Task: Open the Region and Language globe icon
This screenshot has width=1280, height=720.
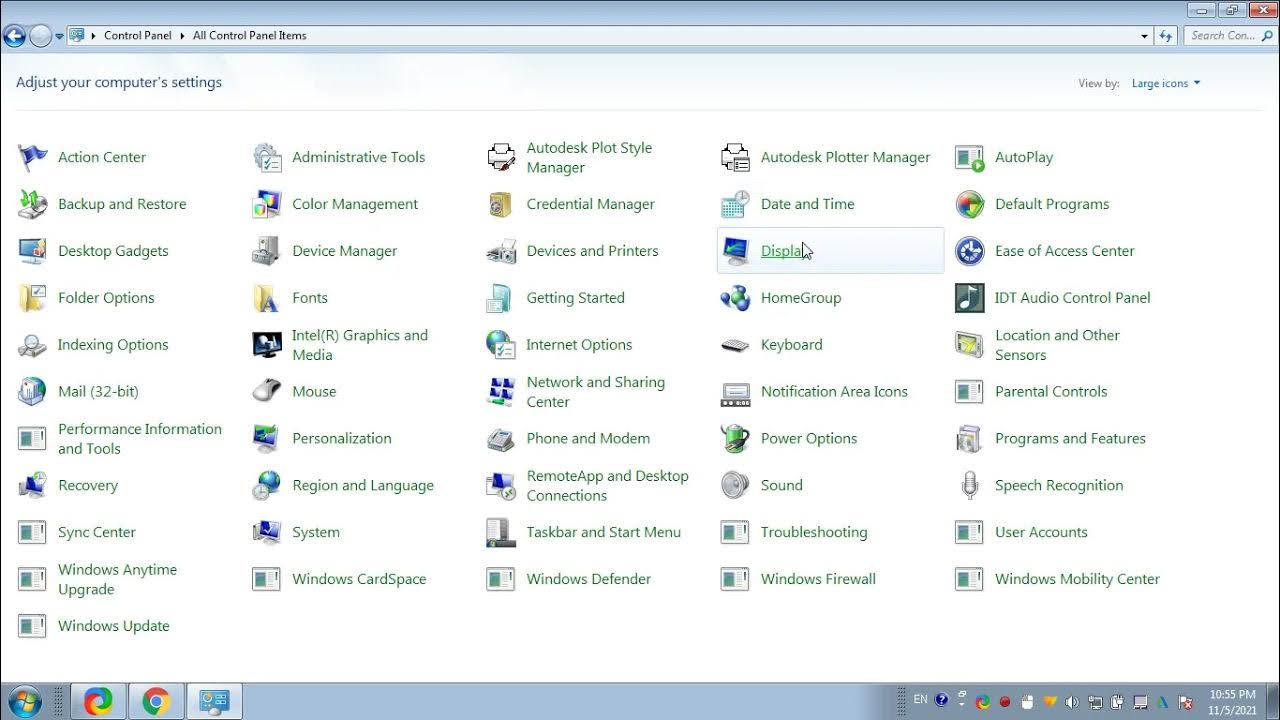Action: pos(267,486)
